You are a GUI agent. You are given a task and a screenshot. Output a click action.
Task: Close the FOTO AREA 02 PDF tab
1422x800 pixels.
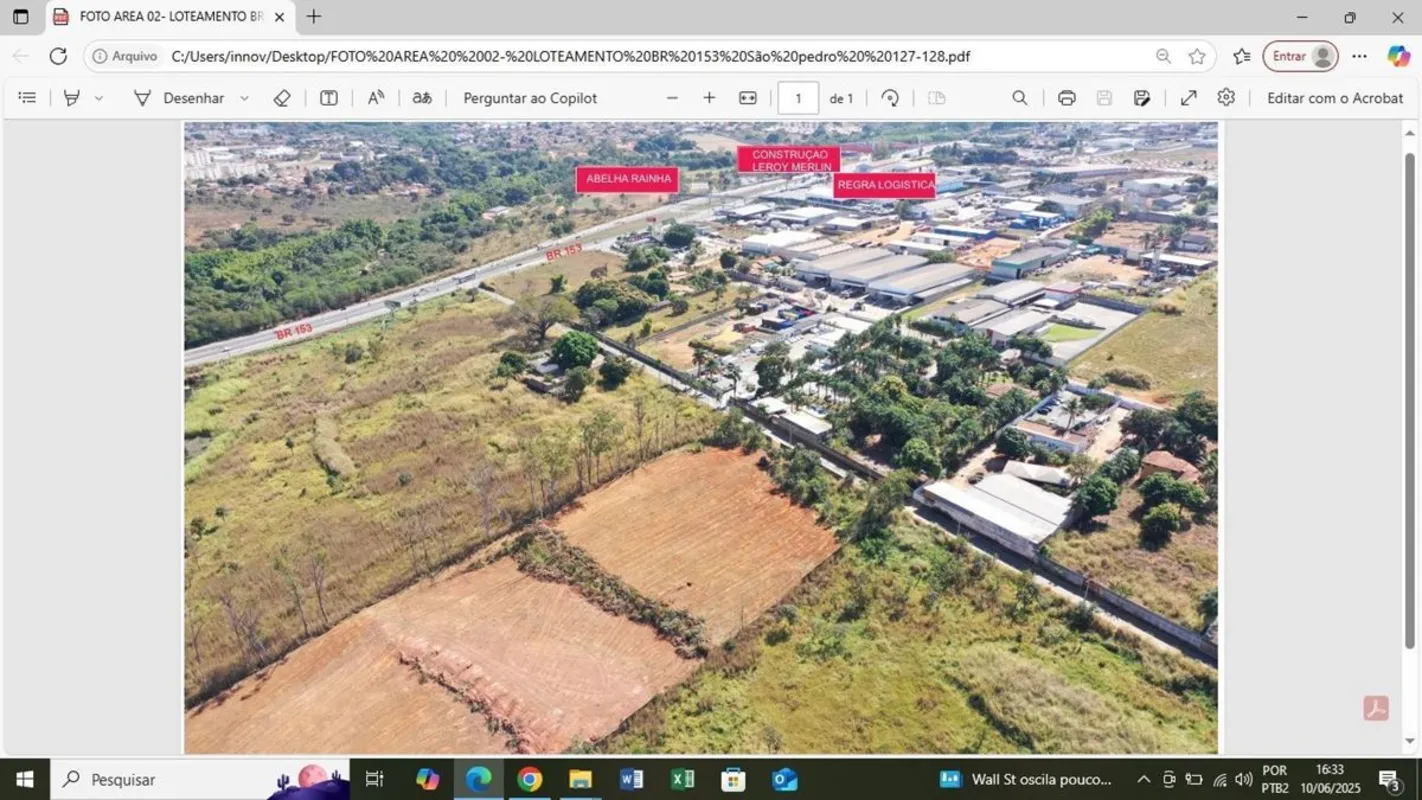click(279, 17)
